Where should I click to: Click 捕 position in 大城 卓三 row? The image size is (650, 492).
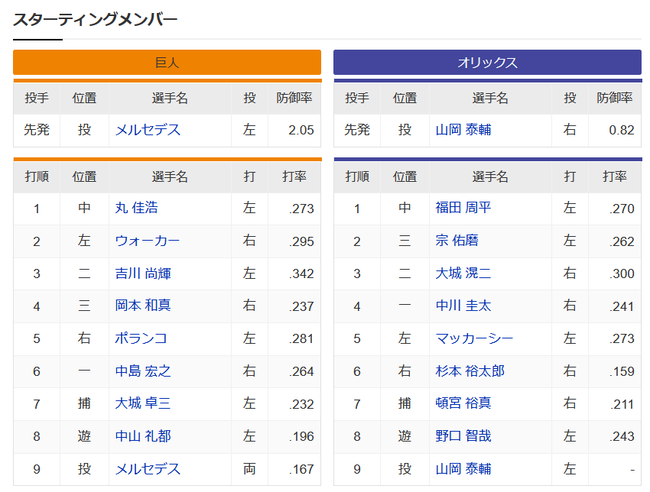pyautogui.click(x=84, y=403)
